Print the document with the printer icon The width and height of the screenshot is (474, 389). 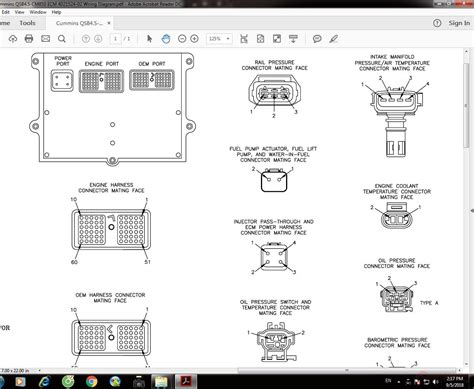click(29, 39)
